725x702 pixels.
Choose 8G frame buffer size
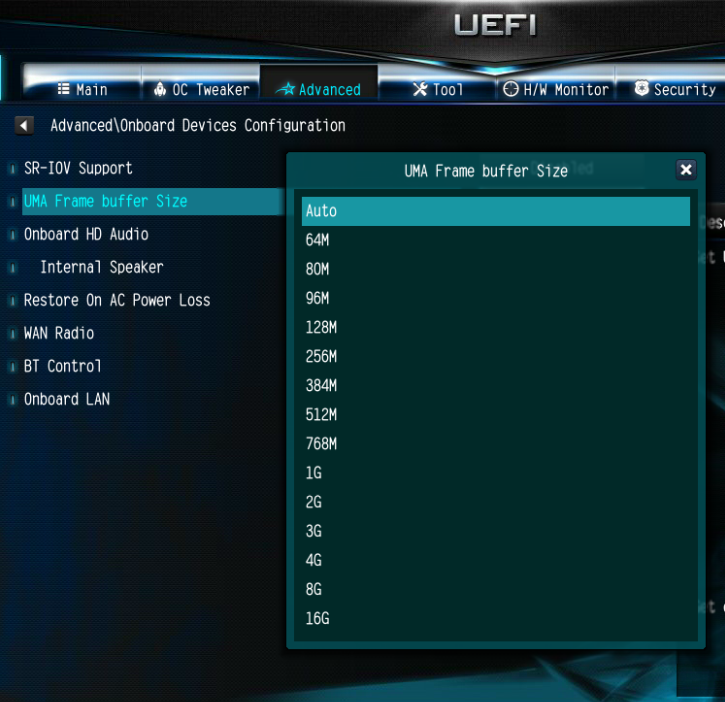coord(496,590)
